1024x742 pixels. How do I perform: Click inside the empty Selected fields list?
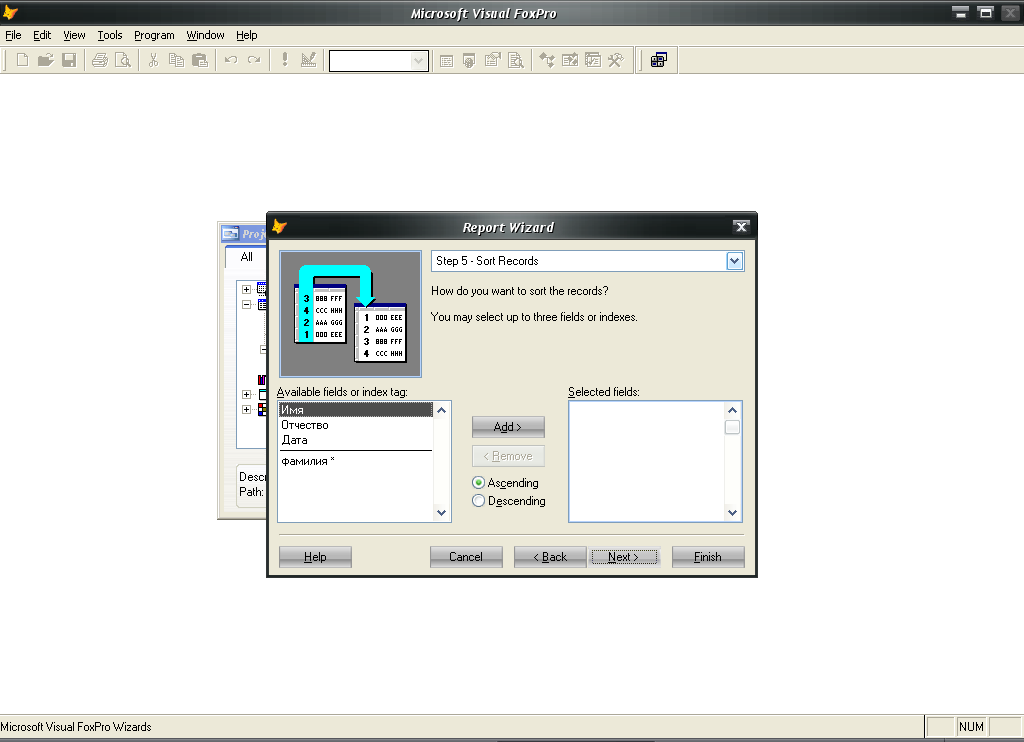647,461
